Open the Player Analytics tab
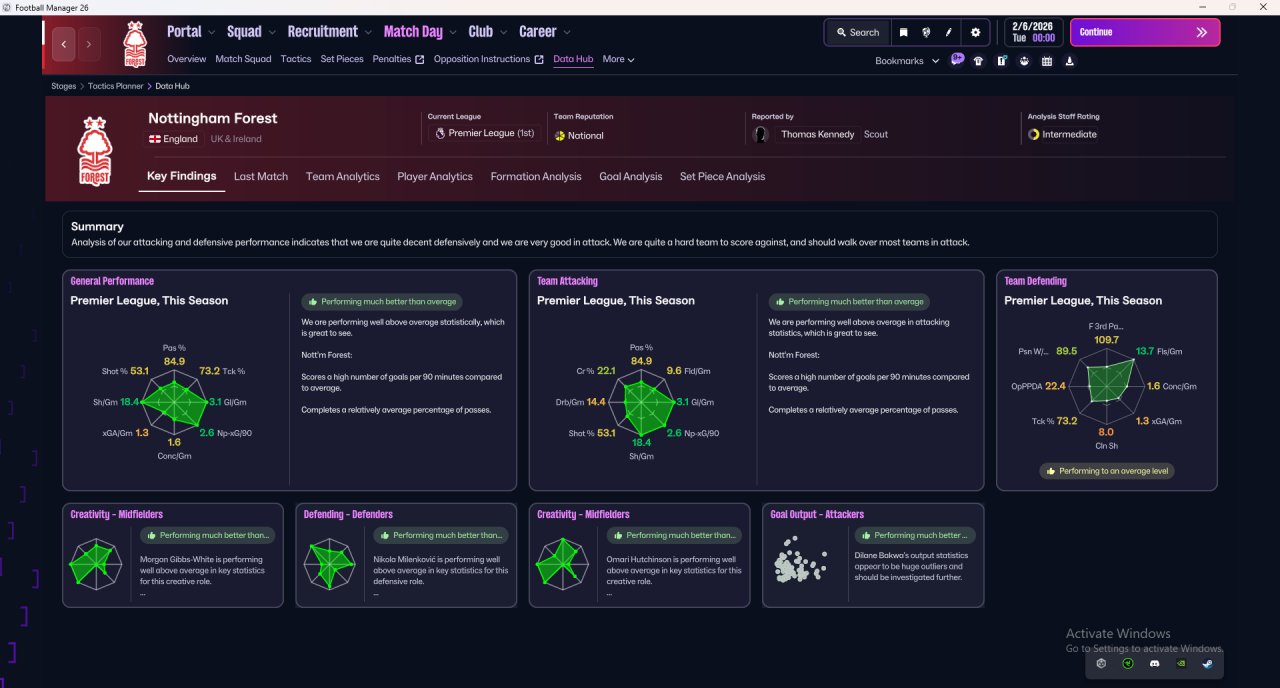Viewport: 1280px width, 688px height. [435, 176]
